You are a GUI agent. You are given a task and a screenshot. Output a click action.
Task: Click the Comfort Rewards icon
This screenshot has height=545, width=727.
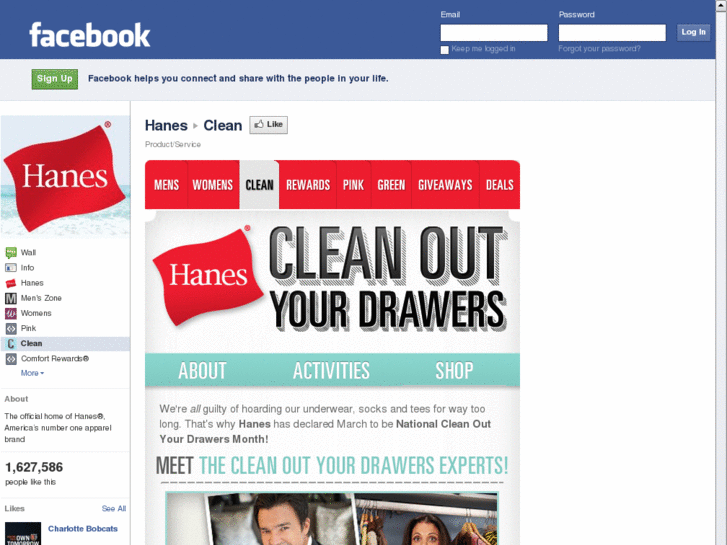(x=11, y=359)
